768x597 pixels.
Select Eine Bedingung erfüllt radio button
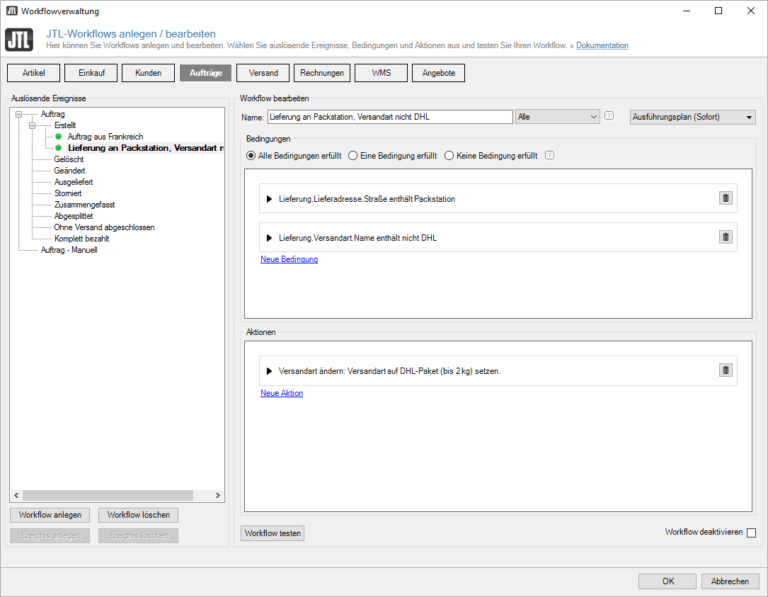[x=353, y=156]
